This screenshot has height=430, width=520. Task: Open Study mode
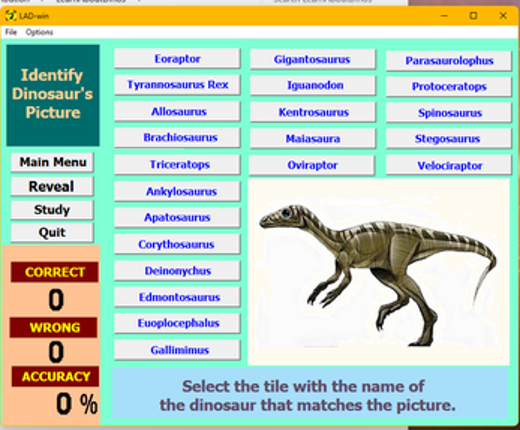pyautogui.click(x=52, y=210)
